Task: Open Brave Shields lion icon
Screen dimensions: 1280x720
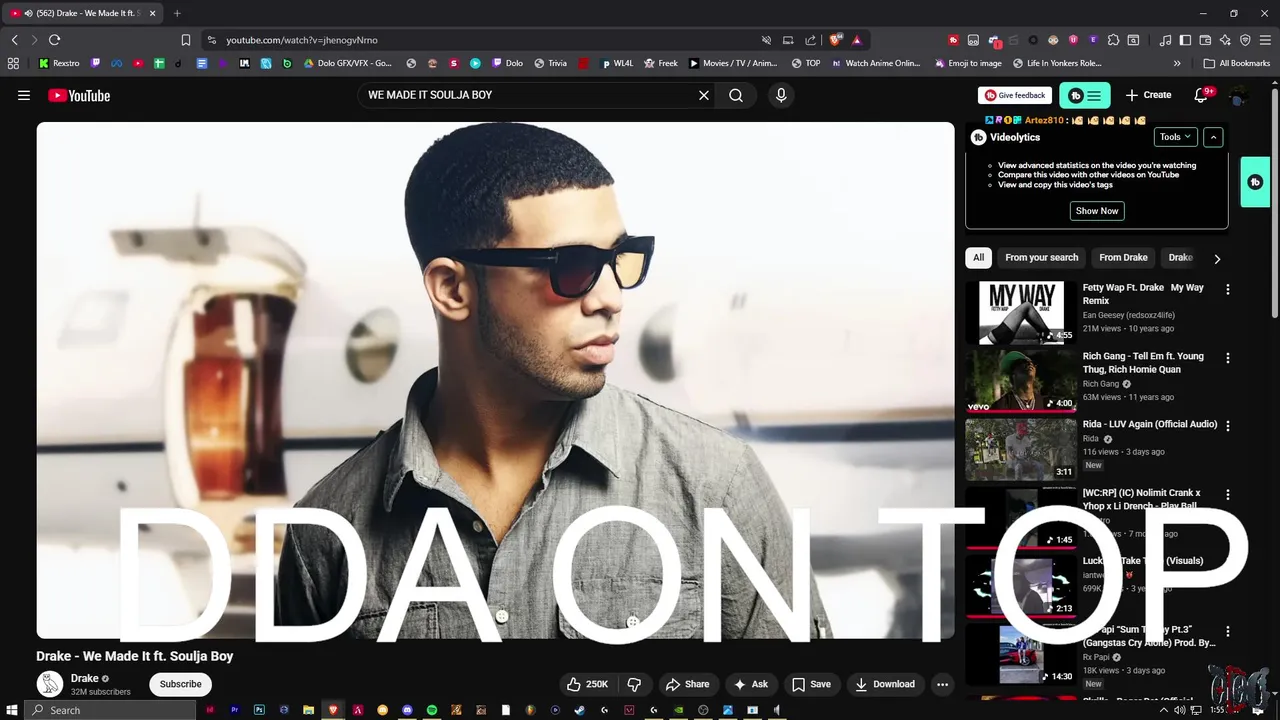Action: pyautogui.click(x=836, y=40)
